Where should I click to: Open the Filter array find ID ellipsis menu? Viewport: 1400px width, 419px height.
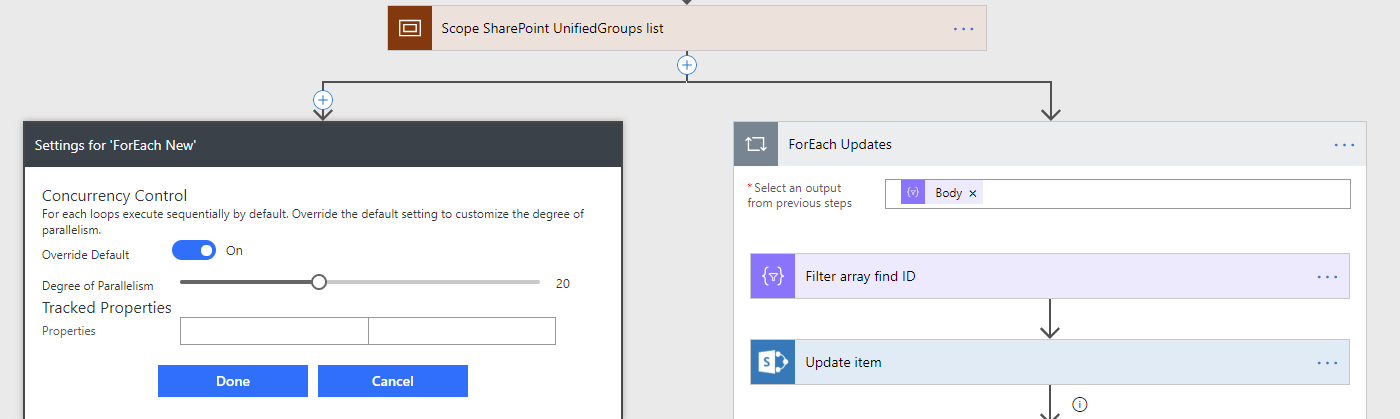tap(1327, 277)
